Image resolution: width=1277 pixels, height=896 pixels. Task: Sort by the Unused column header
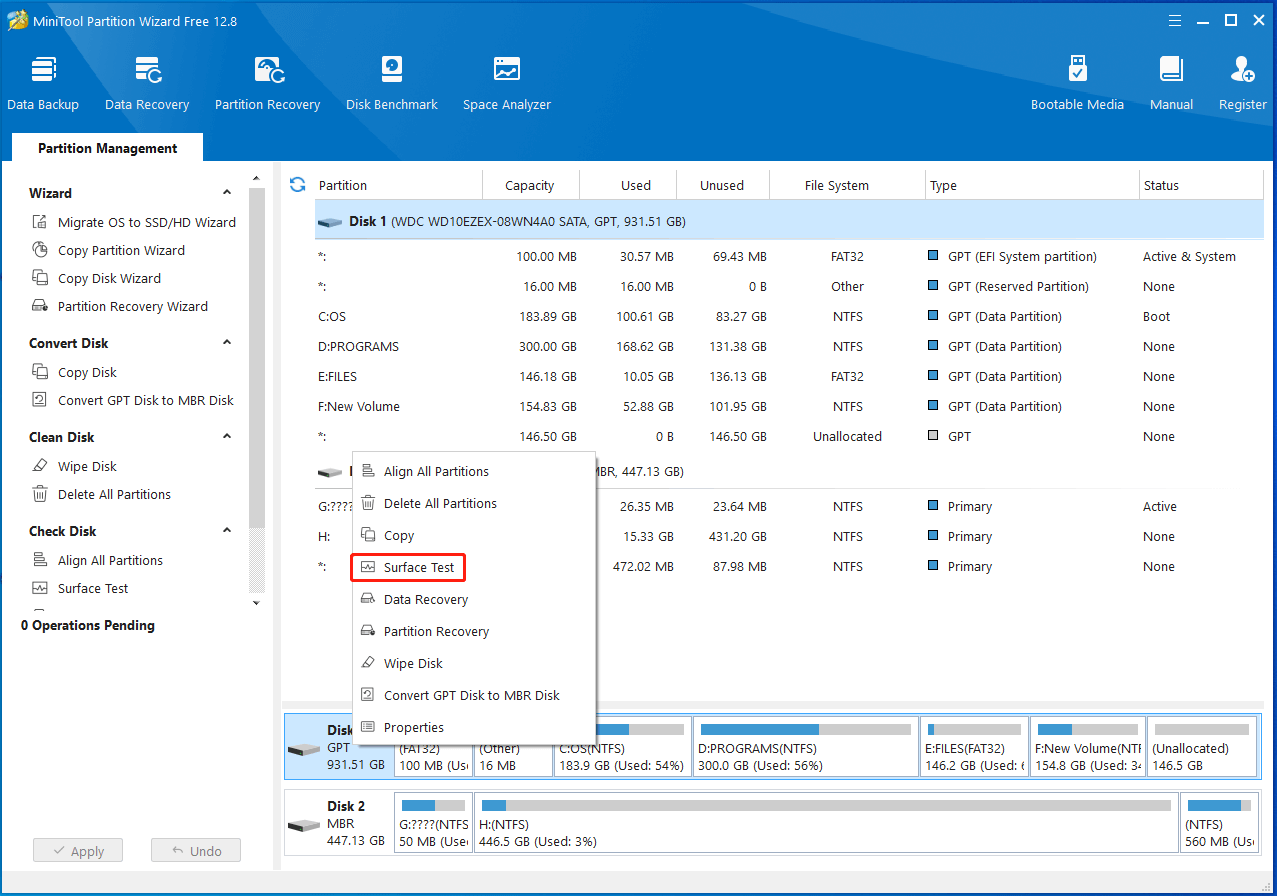[x=722, y=185]
